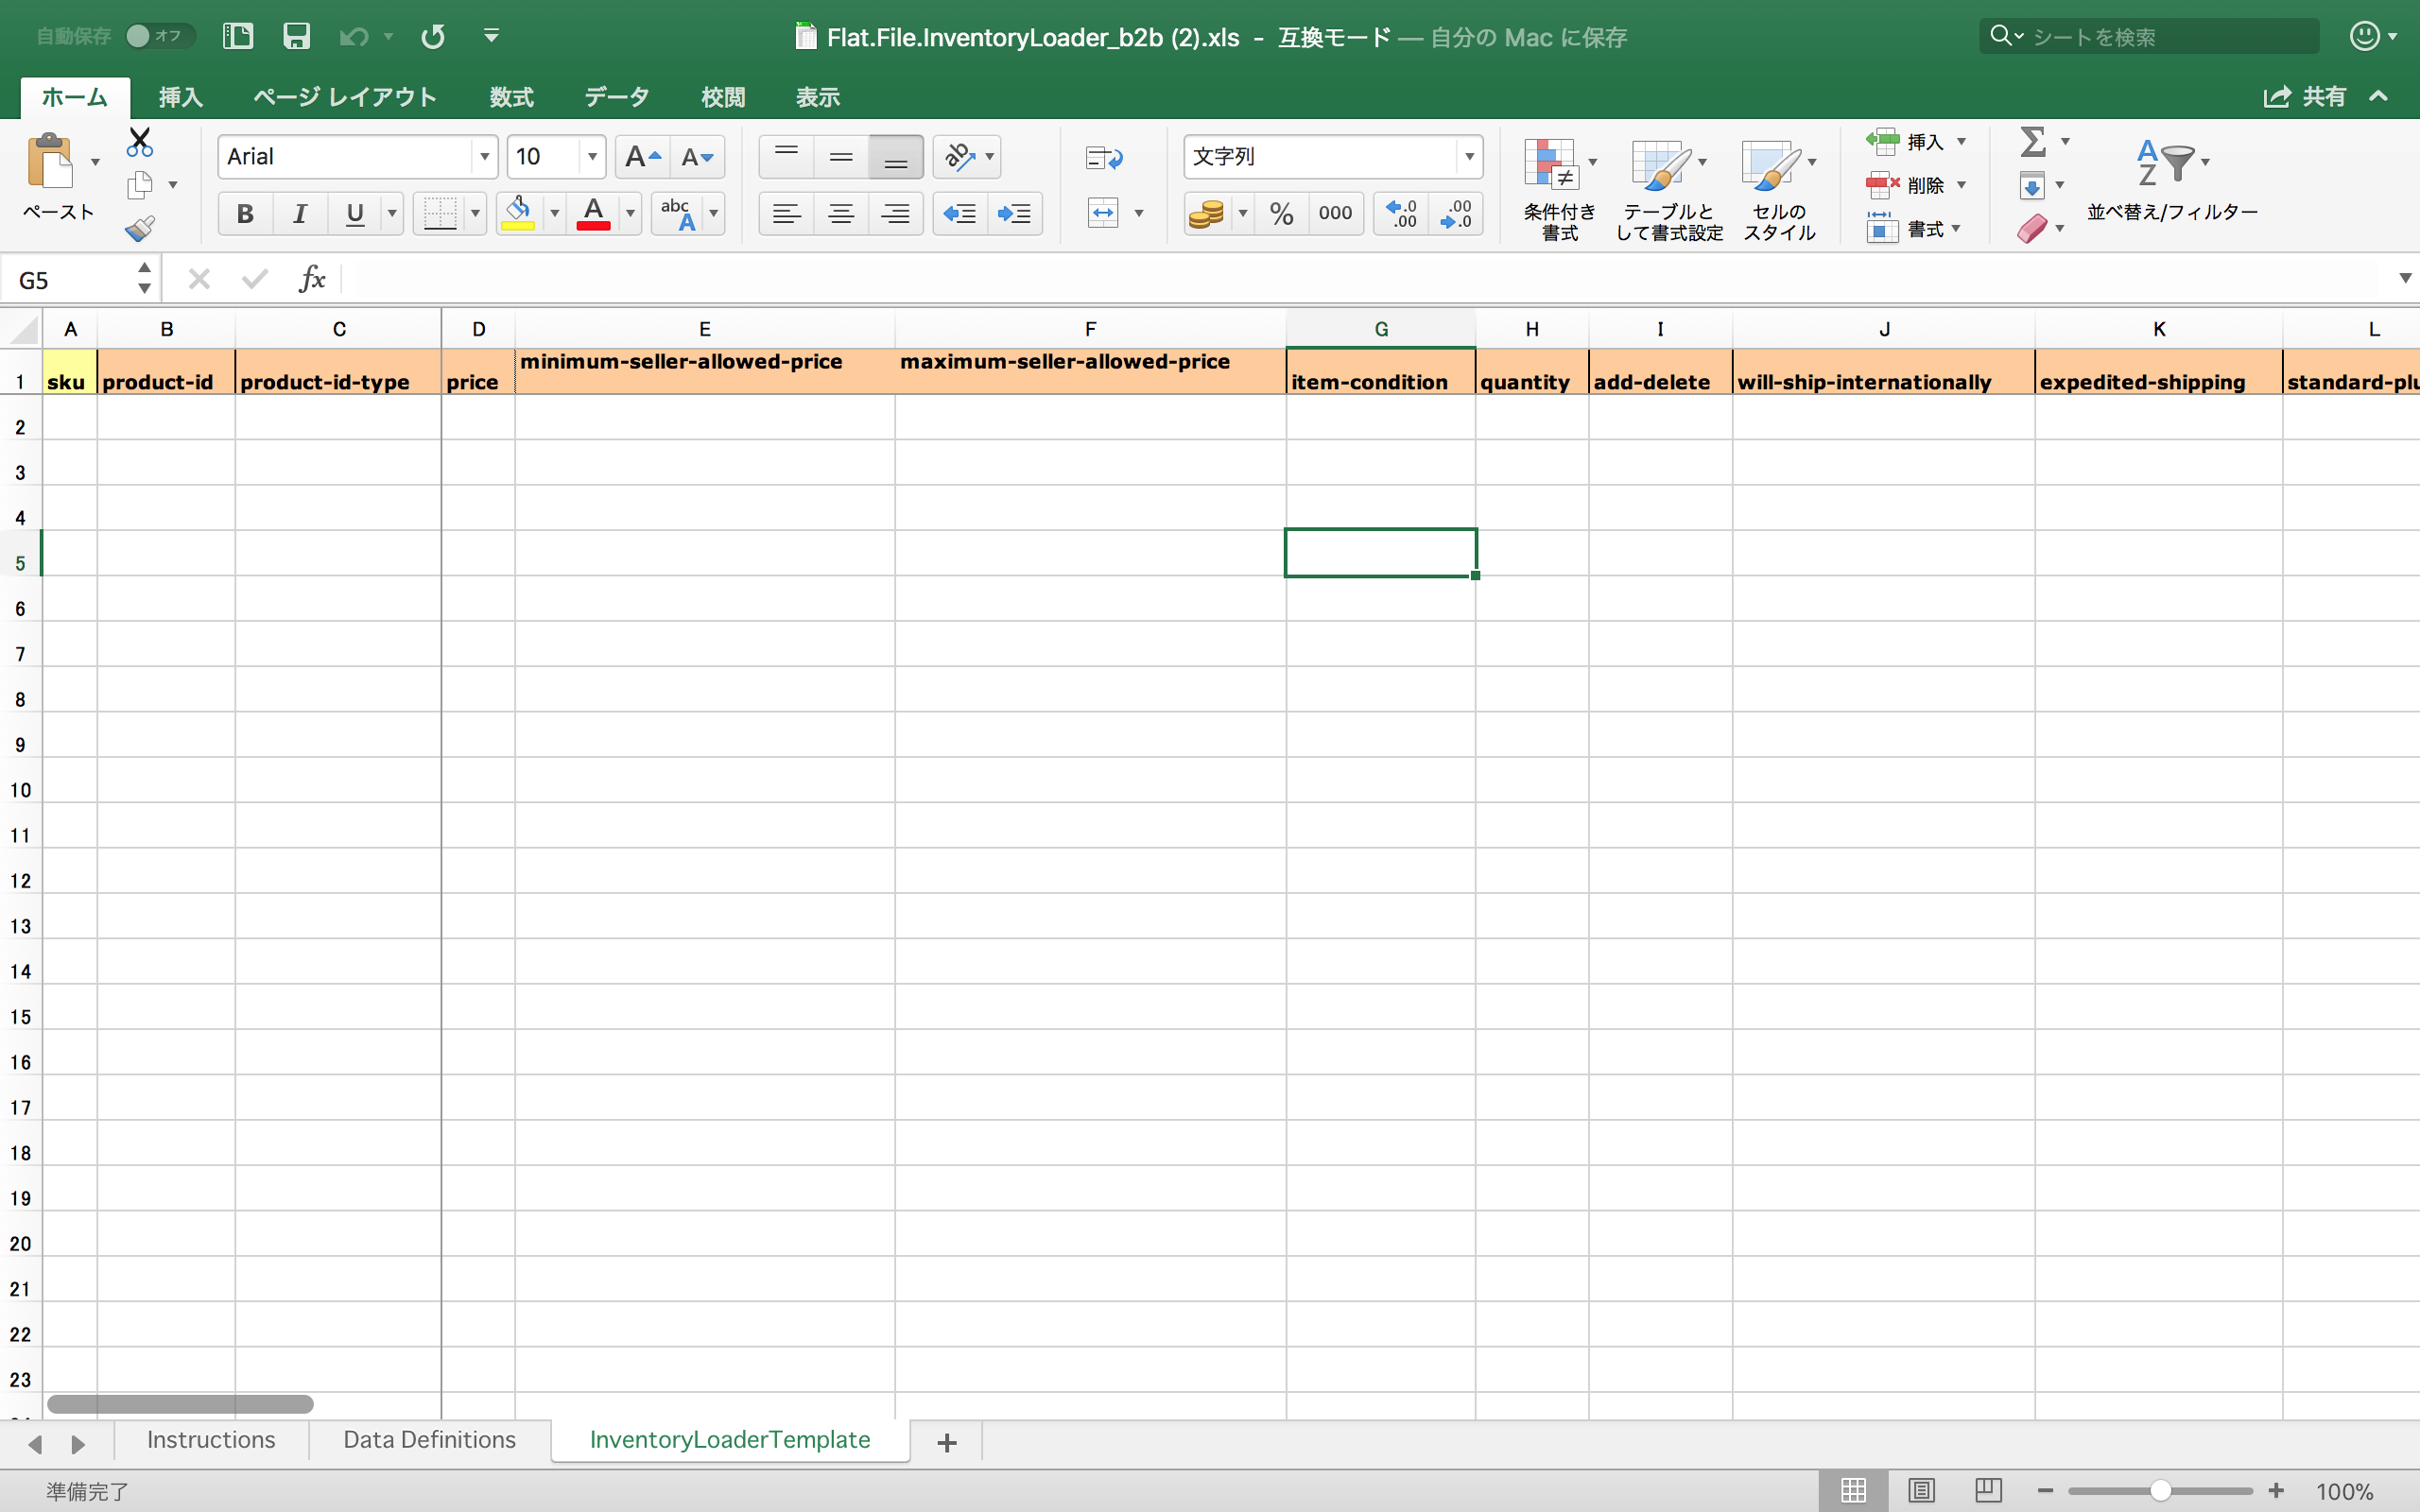Click the Fill down icon
Viewport: 2420px width, 1512px height.
(2032, 186)
